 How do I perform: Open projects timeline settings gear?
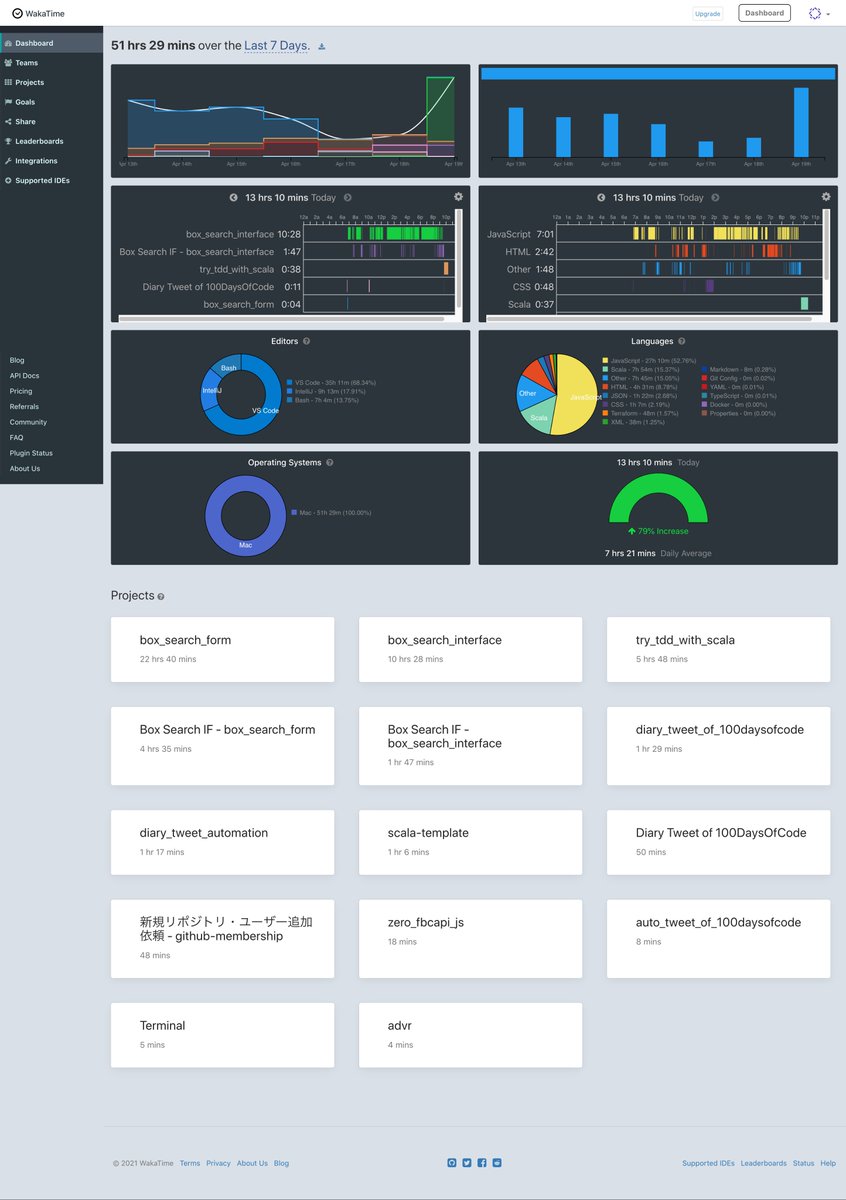point(458,197)
